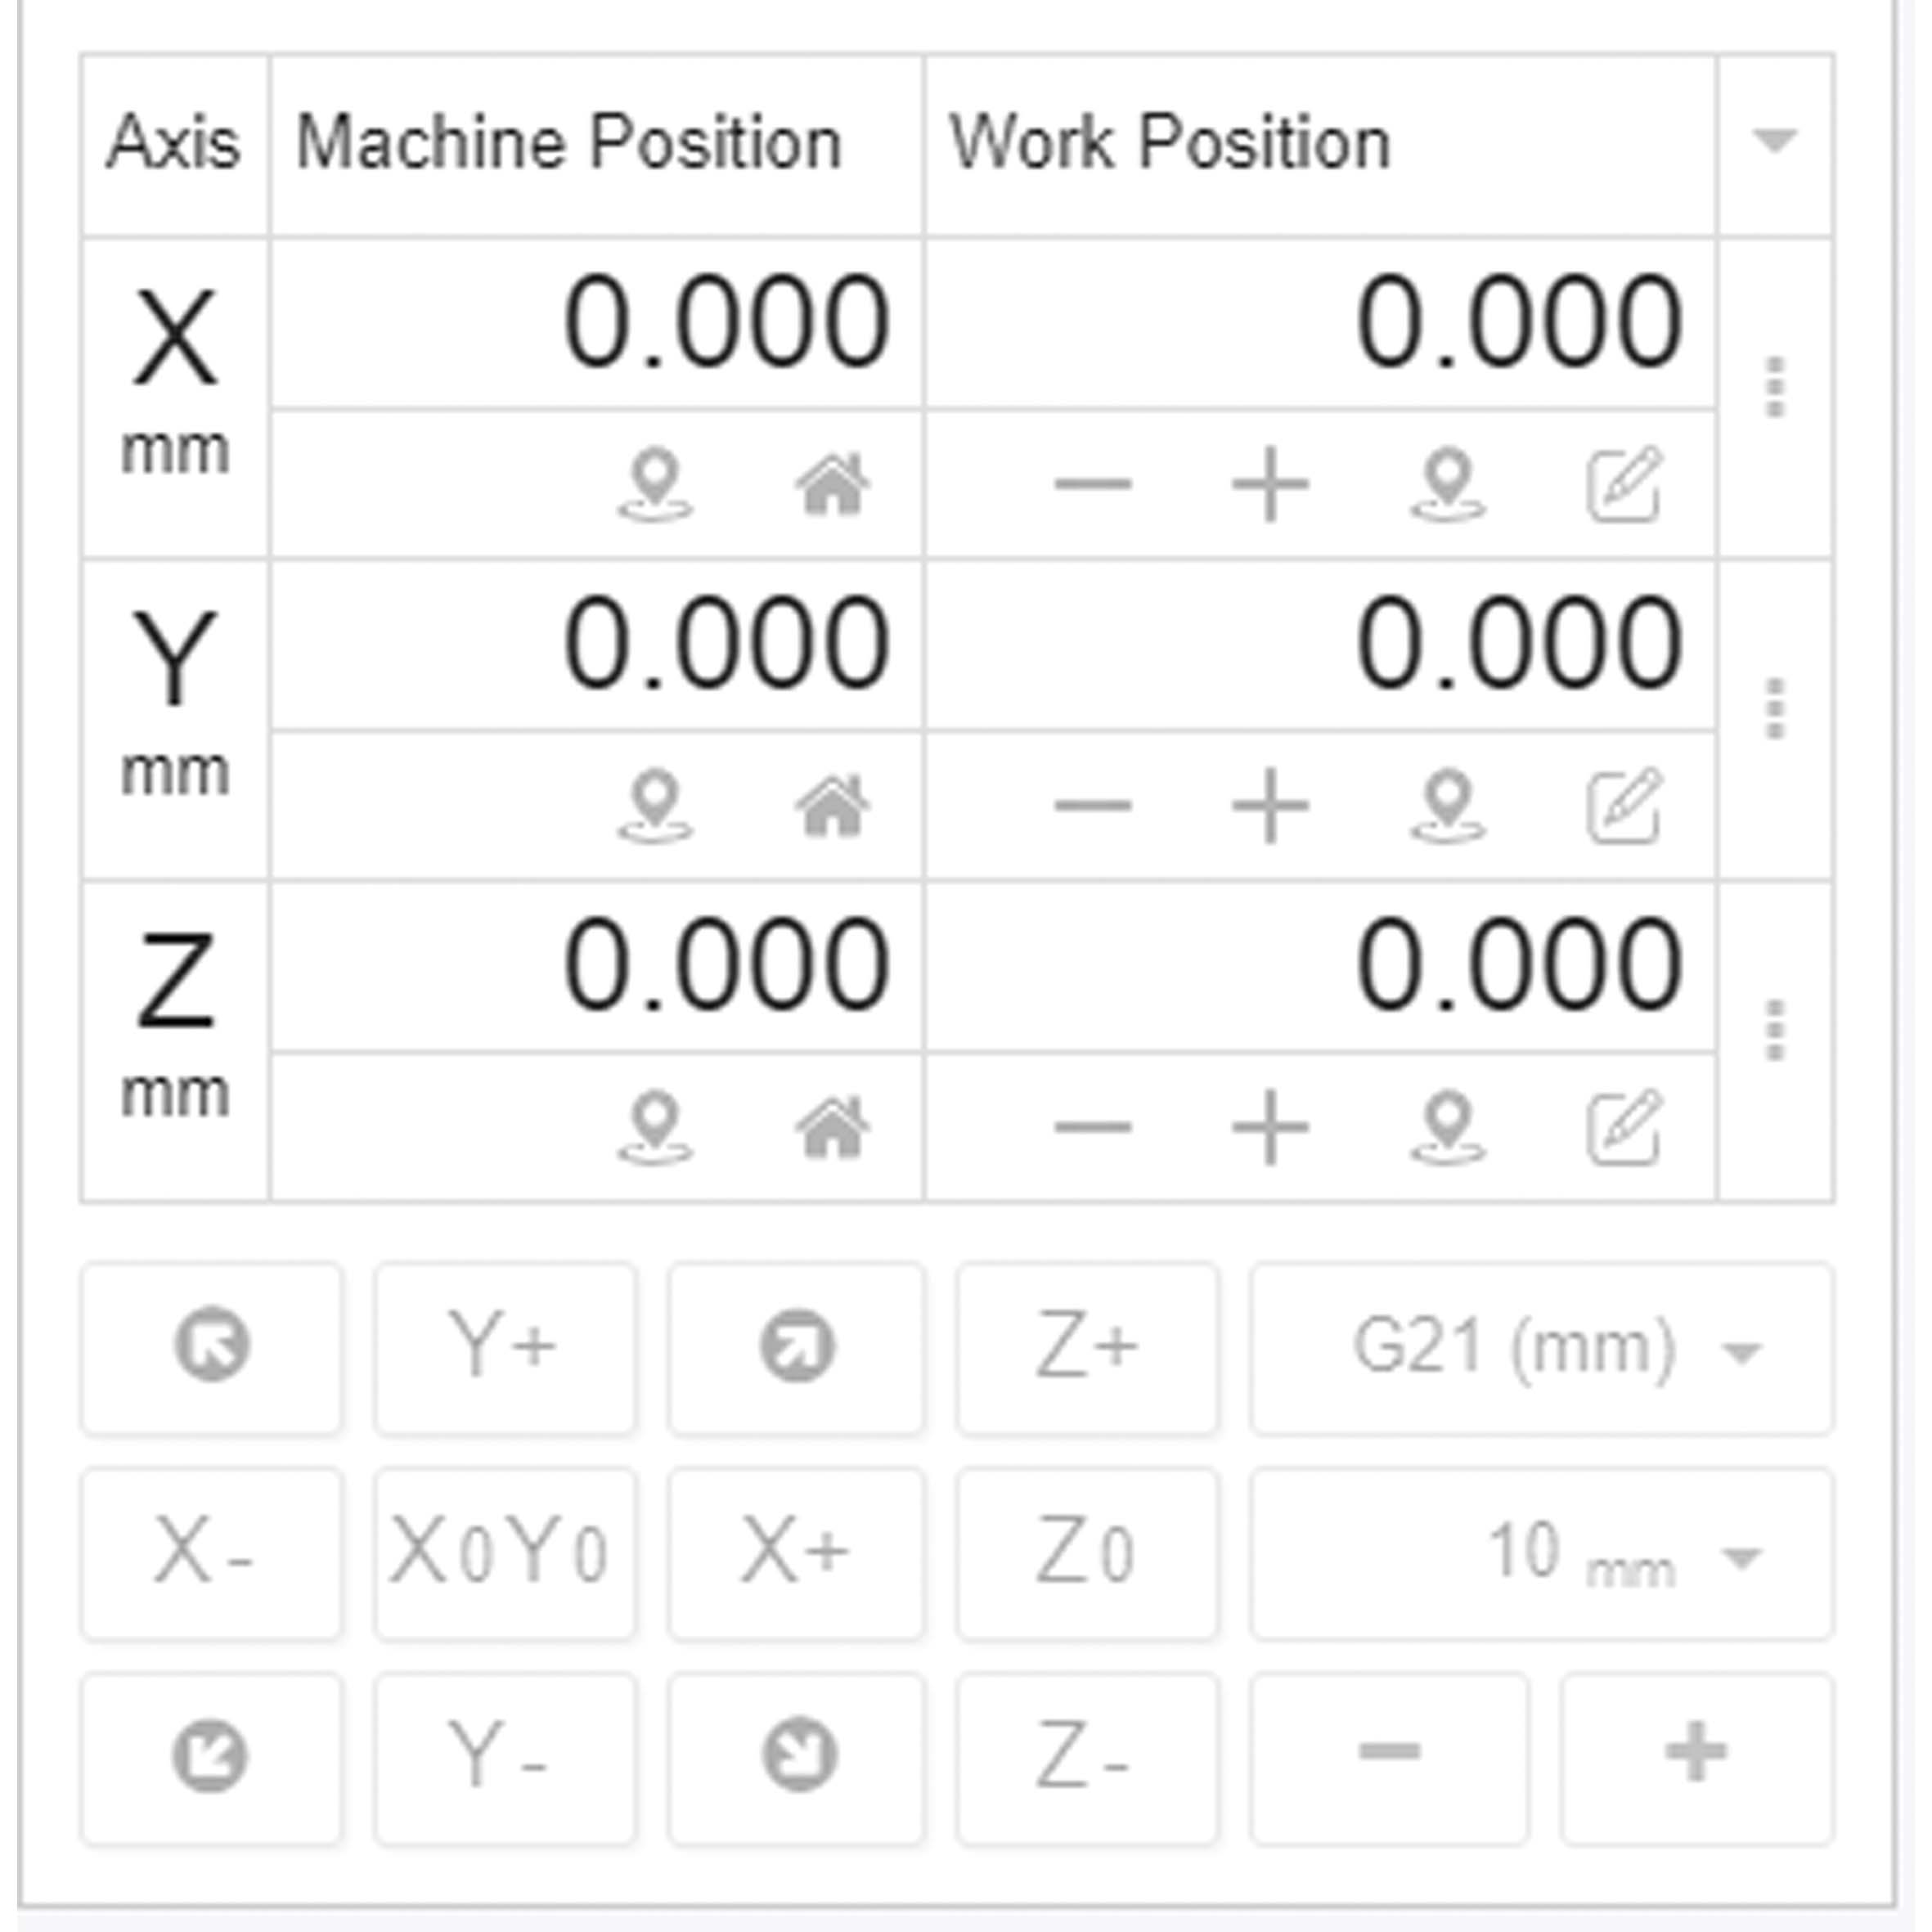This screenshot has width=1932, height=1932.
Task: Edit X work position using the pencil icon
Action: click(1627, 485)
